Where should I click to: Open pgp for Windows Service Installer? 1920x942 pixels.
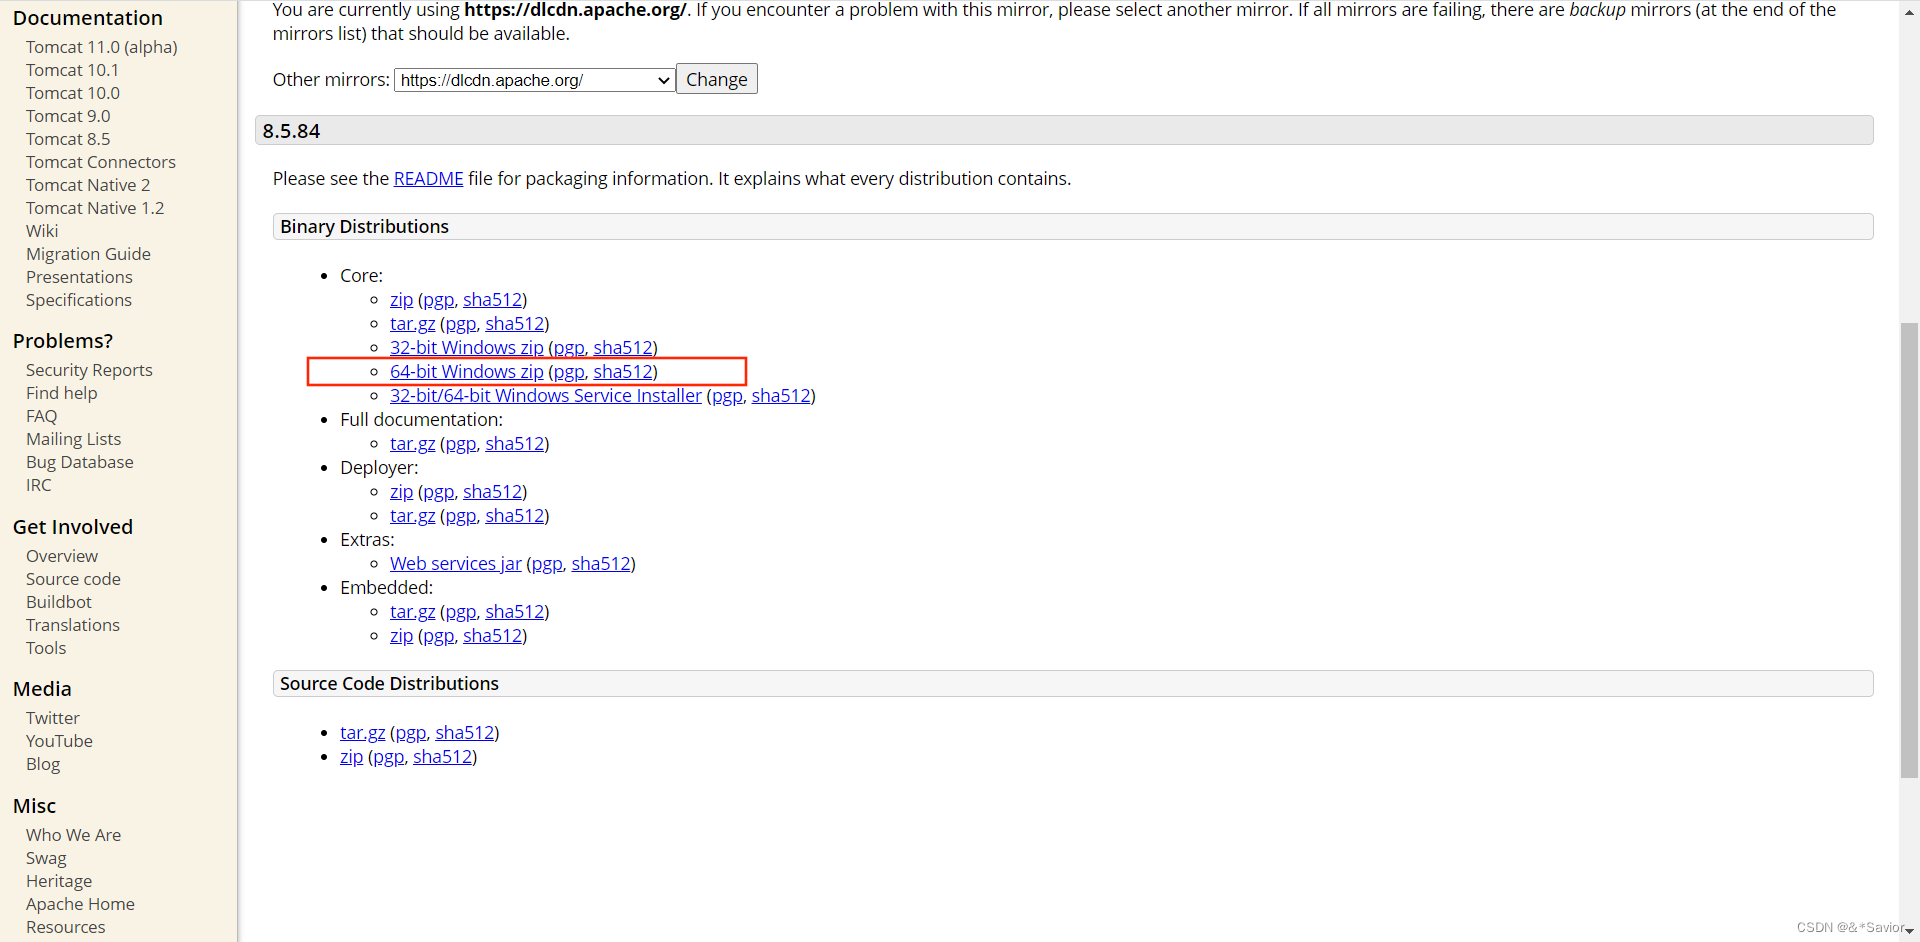click(x=727, y=396)
